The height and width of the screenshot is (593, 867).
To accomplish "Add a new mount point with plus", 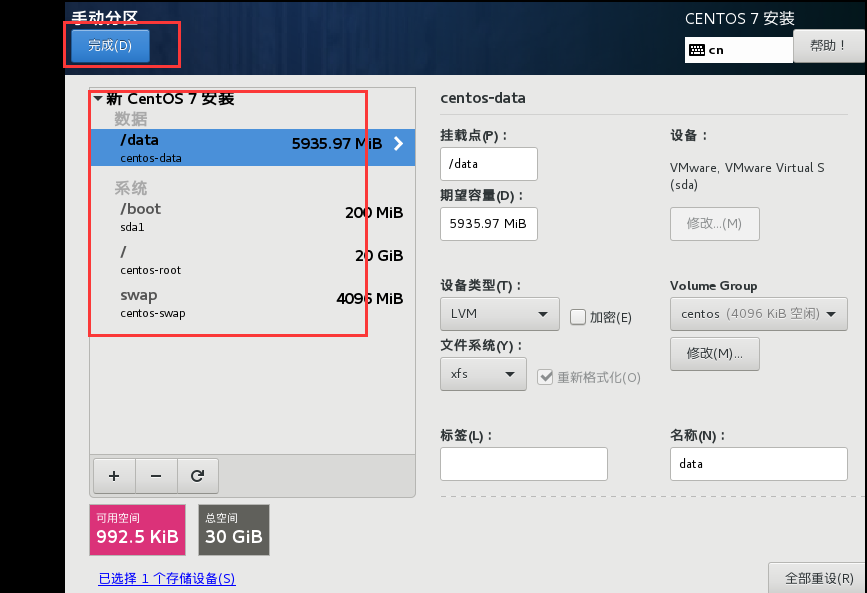I will coord(114,476).
